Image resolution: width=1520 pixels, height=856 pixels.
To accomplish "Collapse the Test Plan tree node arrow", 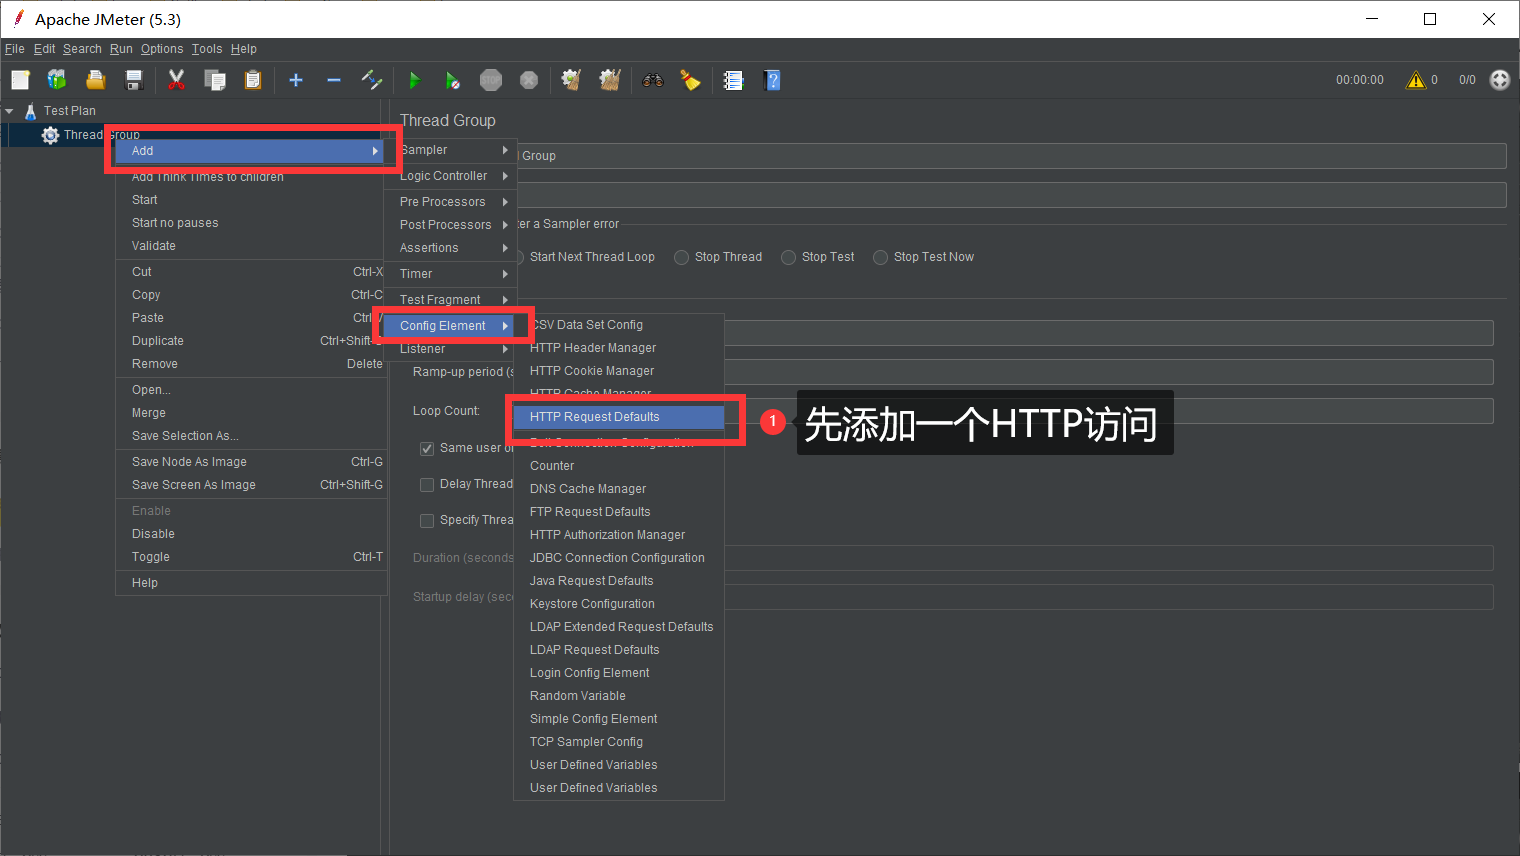I will pos(9,111).
